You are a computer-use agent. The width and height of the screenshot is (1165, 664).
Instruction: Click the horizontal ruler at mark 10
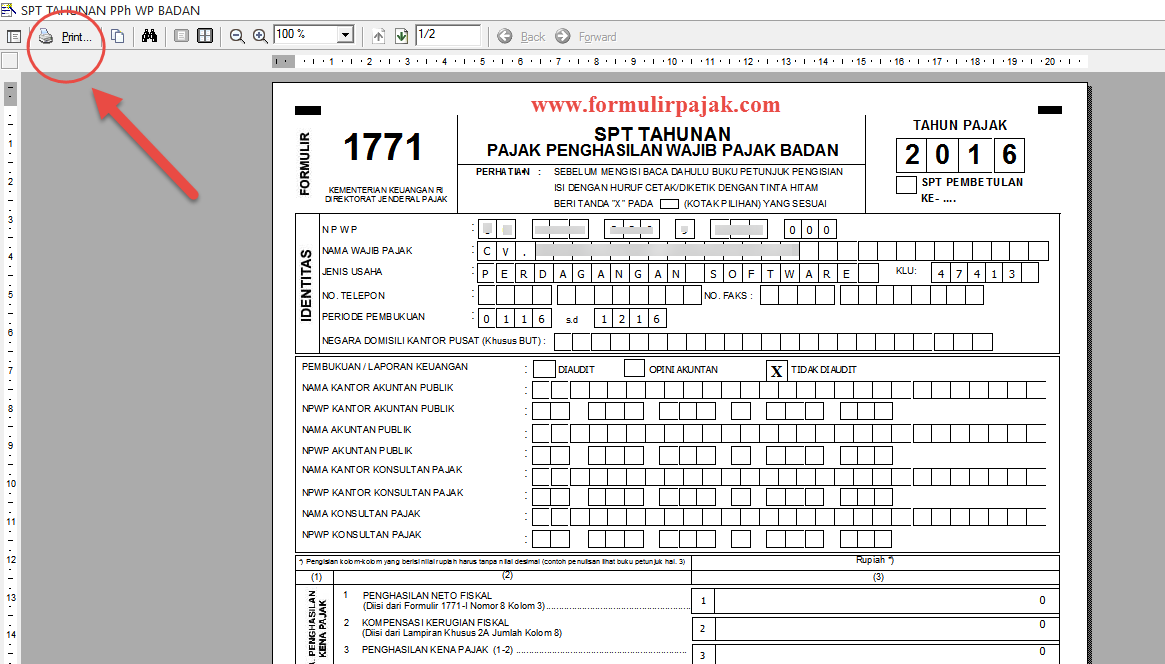pos(672,62)
